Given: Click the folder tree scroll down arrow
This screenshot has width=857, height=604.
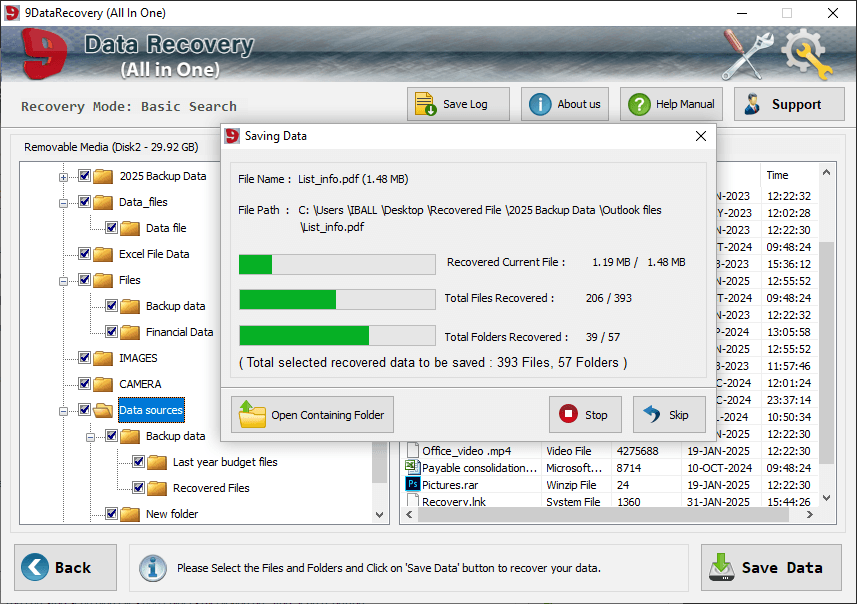Looking at the screenshot, I should tap(379, 515).
